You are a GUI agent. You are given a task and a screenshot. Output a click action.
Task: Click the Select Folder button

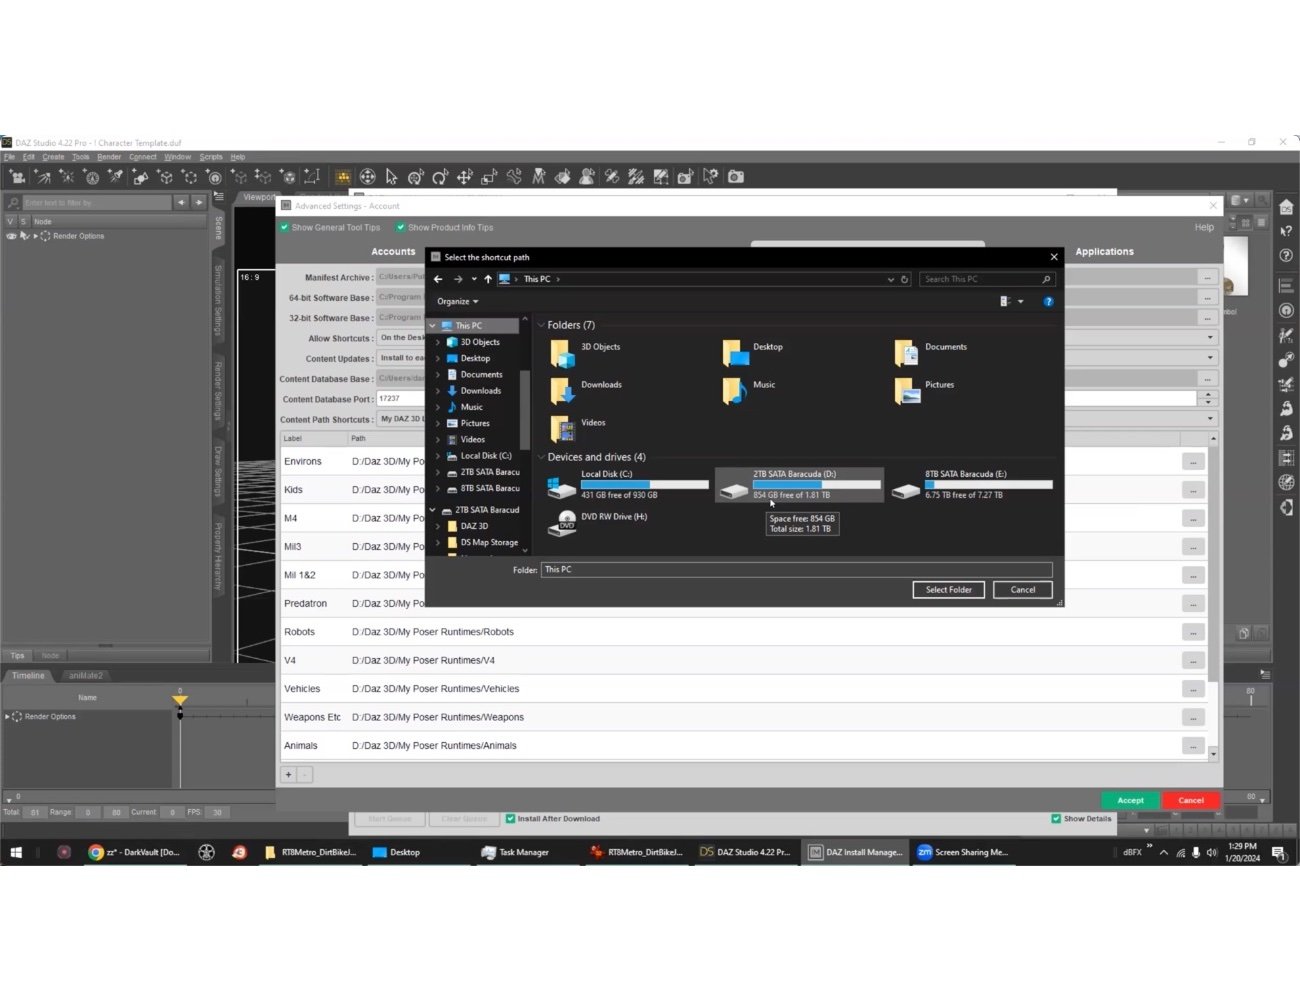[947, 589]
